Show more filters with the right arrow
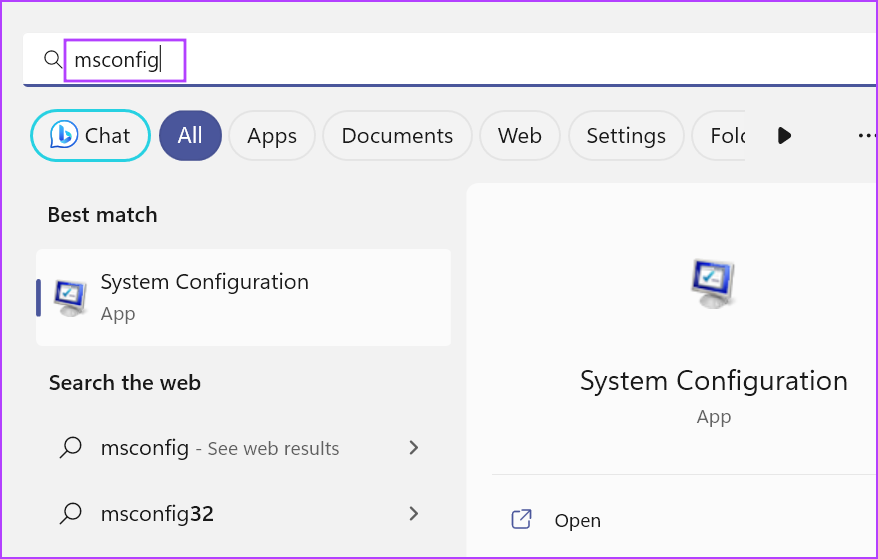Image resolution: width=878 pixels, height=559 pixels. 784,136
